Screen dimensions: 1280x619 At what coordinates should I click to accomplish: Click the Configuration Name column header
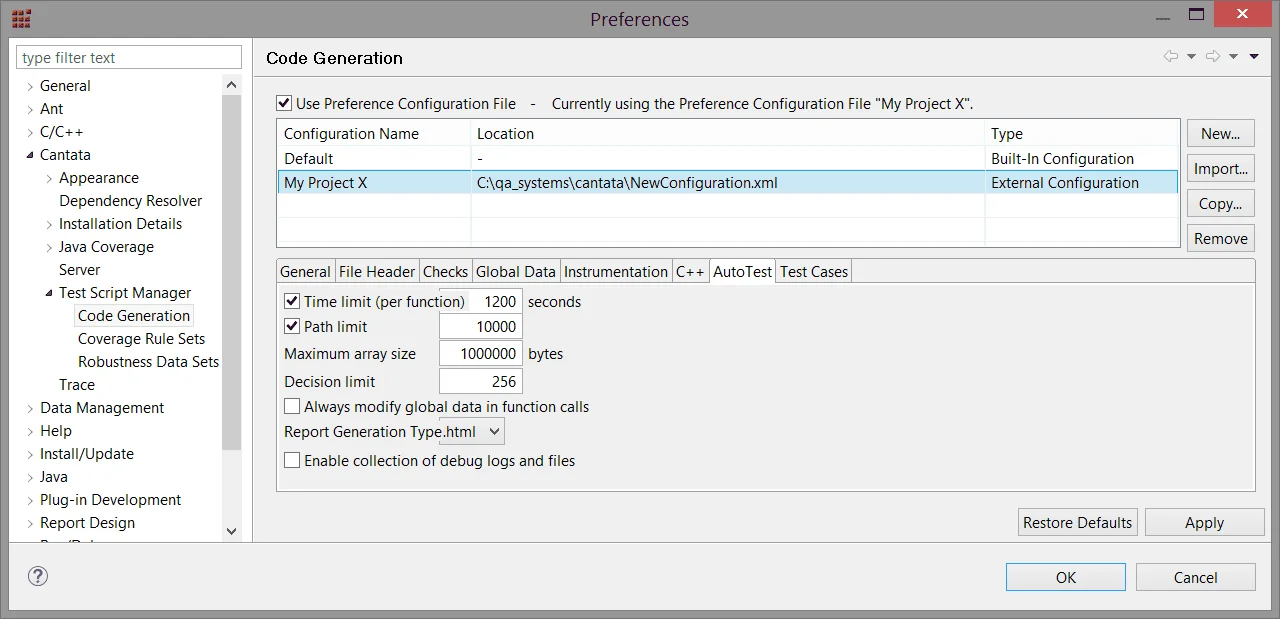(x=373, y=133)
